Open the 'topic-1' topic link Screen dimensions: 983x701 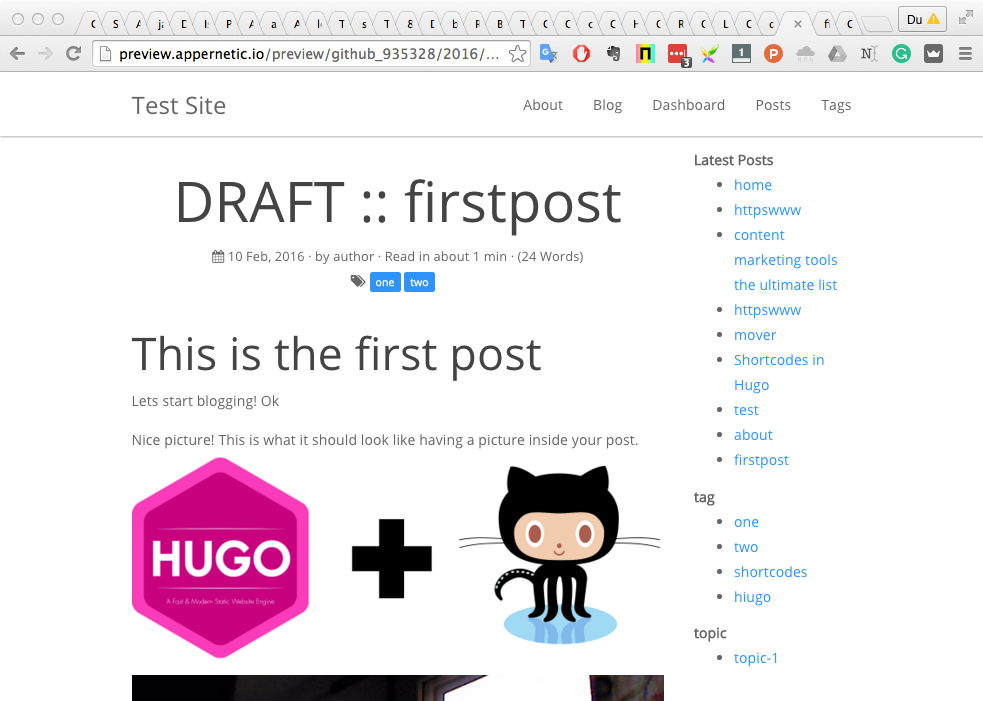click(756, 658)
